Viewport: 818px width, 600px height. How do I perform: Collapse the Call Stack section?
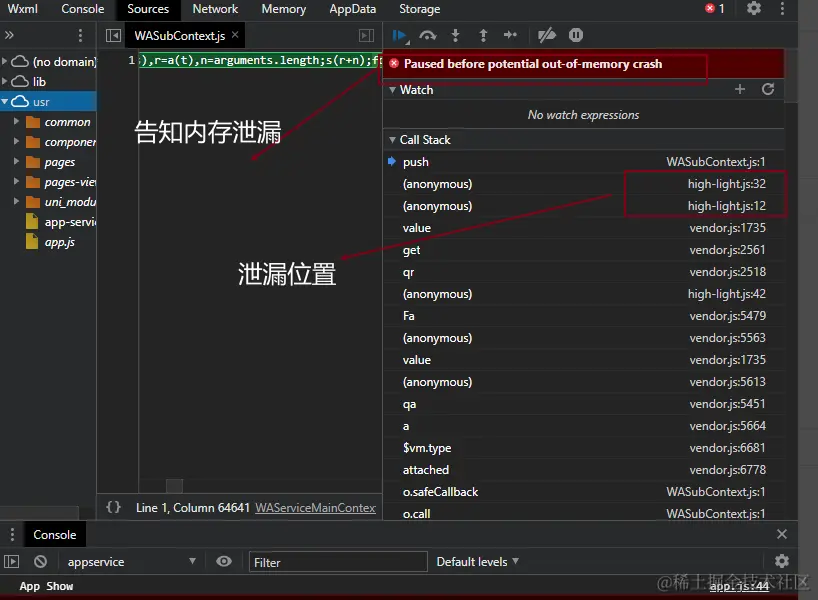click(392, 140)
